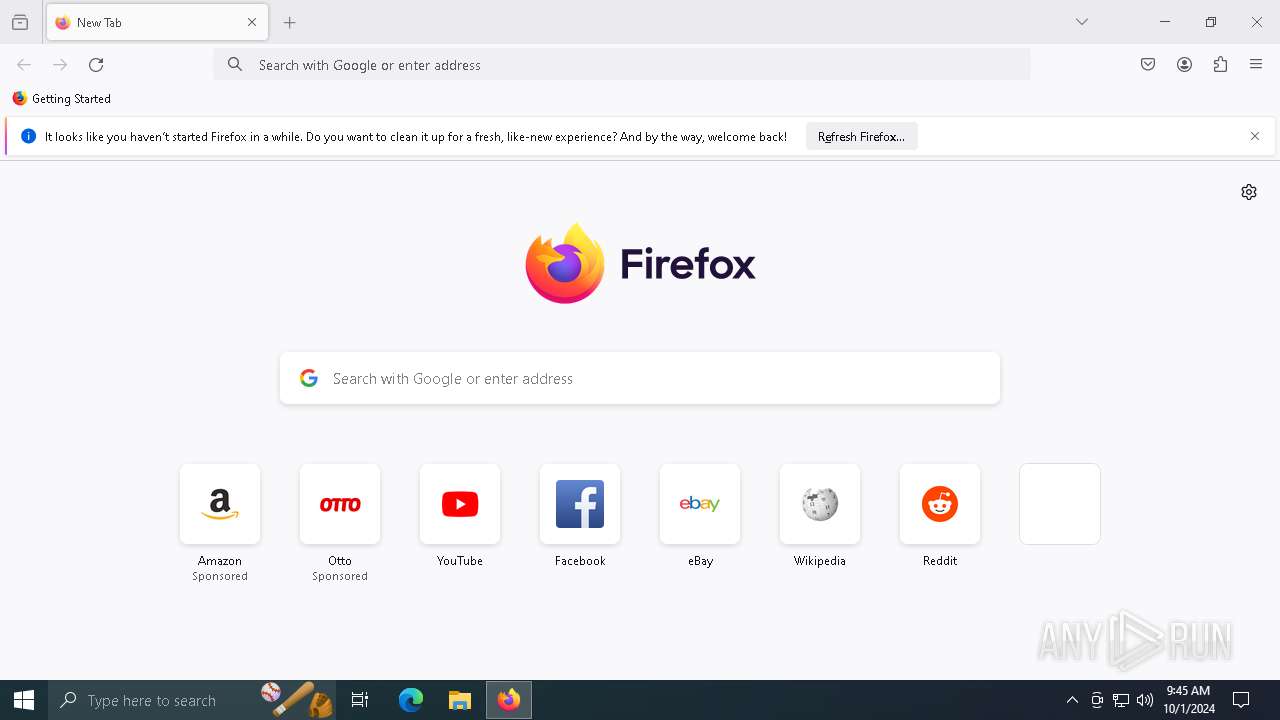Click the Google G icon in search box
The image size is (1280, 720).
click(309, 378)
